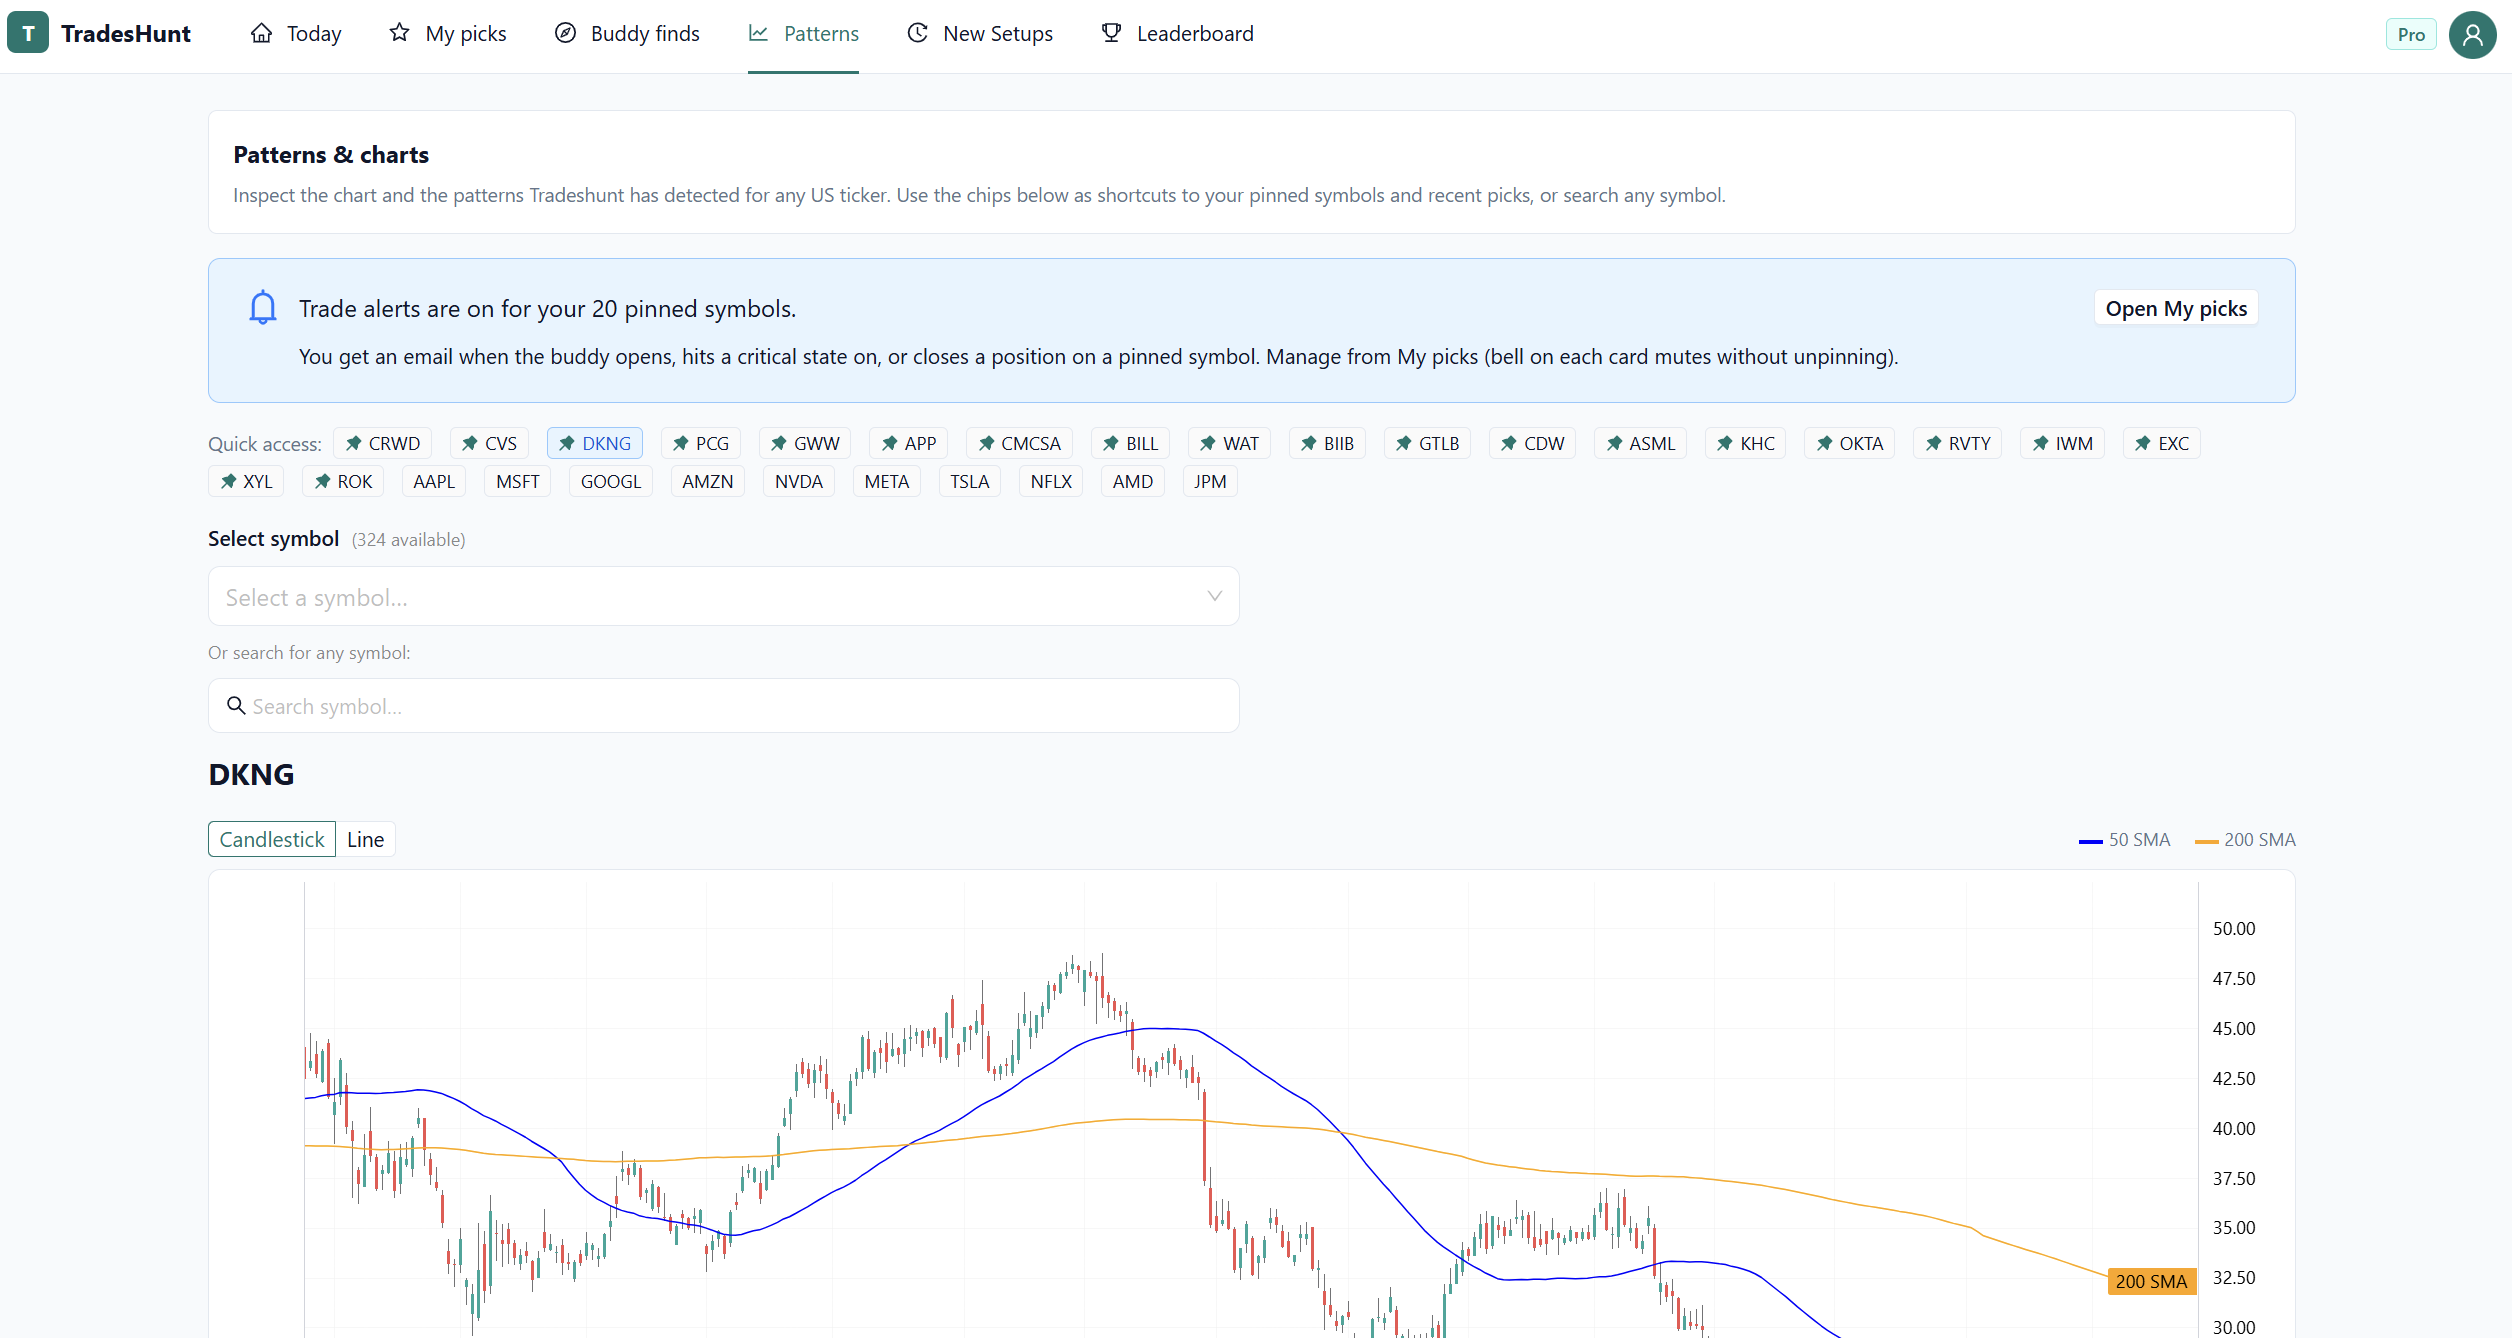Click the pin icon on CRWD chip
Viewport: 2512px width, 1338px height.
pos(354,443)
